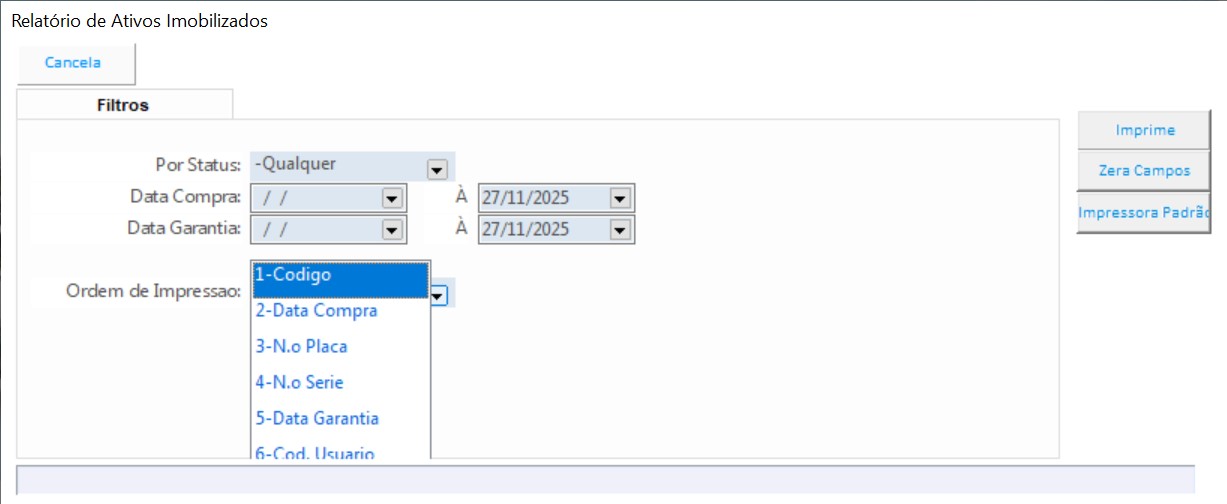The width and height of the screenshot is (1227, 504).
Task: Click the empty Data Compra start date field
Action: point(315,199)
